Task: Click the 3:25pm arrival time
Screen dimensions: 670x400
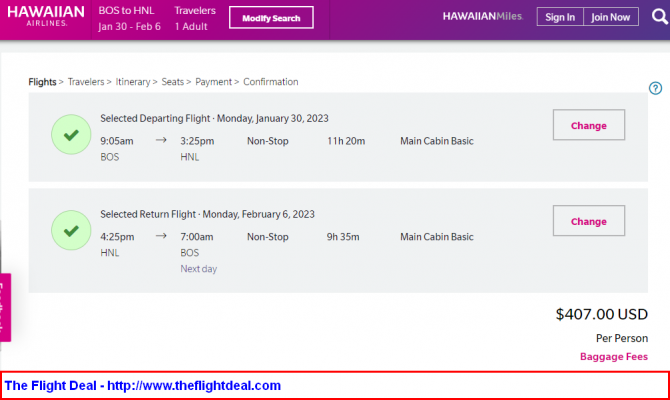Action: 197,141
